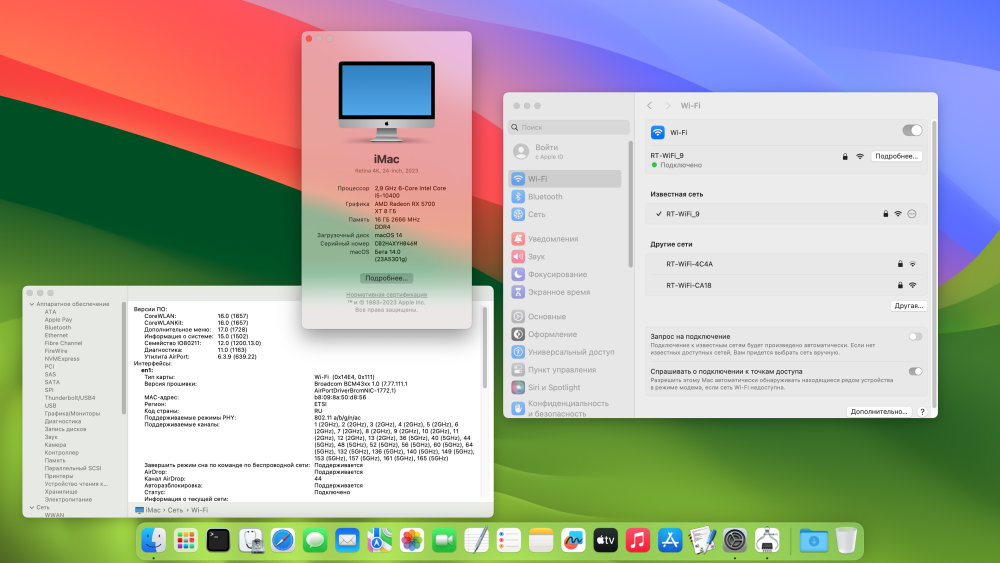Open Основные in Settings sidebar

tap(565, 316)
